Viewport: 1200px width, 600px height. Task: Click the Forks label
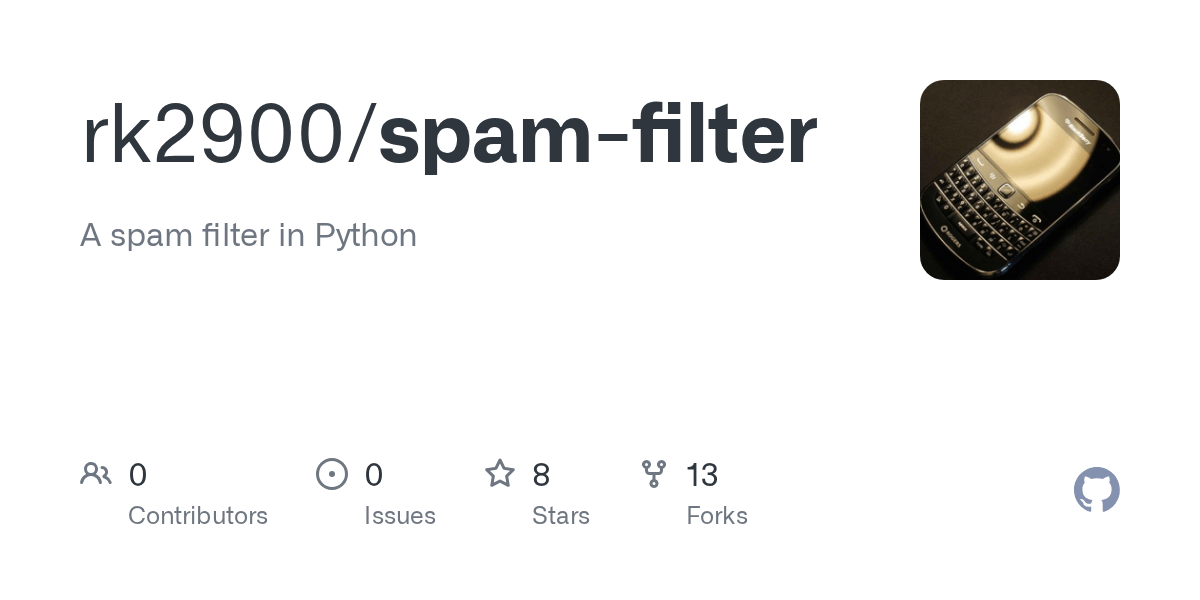pyautogui.click(x=717, y=516)
